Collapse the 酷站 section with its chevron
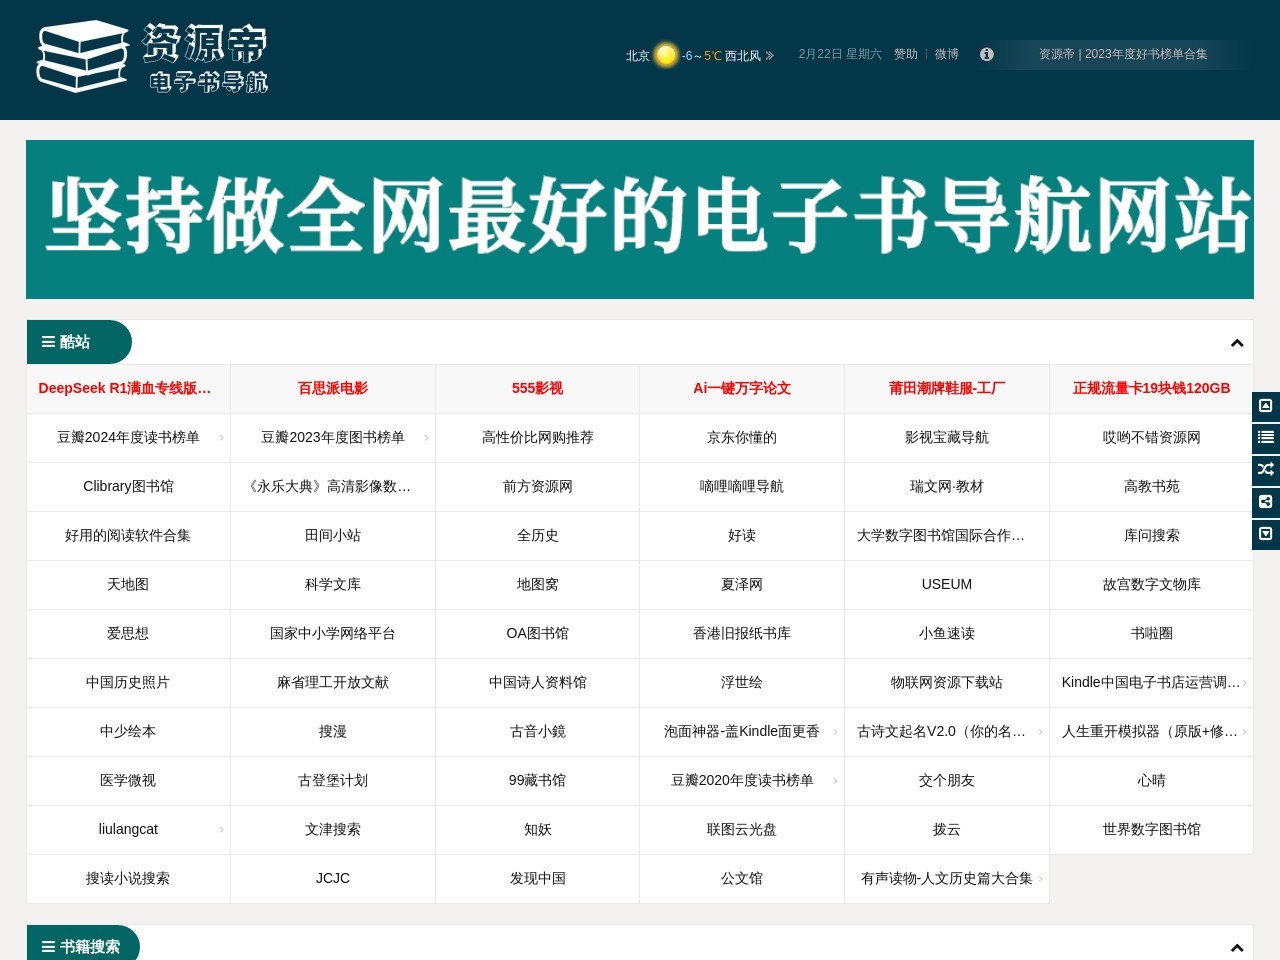Screen dimensions: 1280x960 (x=1237, y=343)
